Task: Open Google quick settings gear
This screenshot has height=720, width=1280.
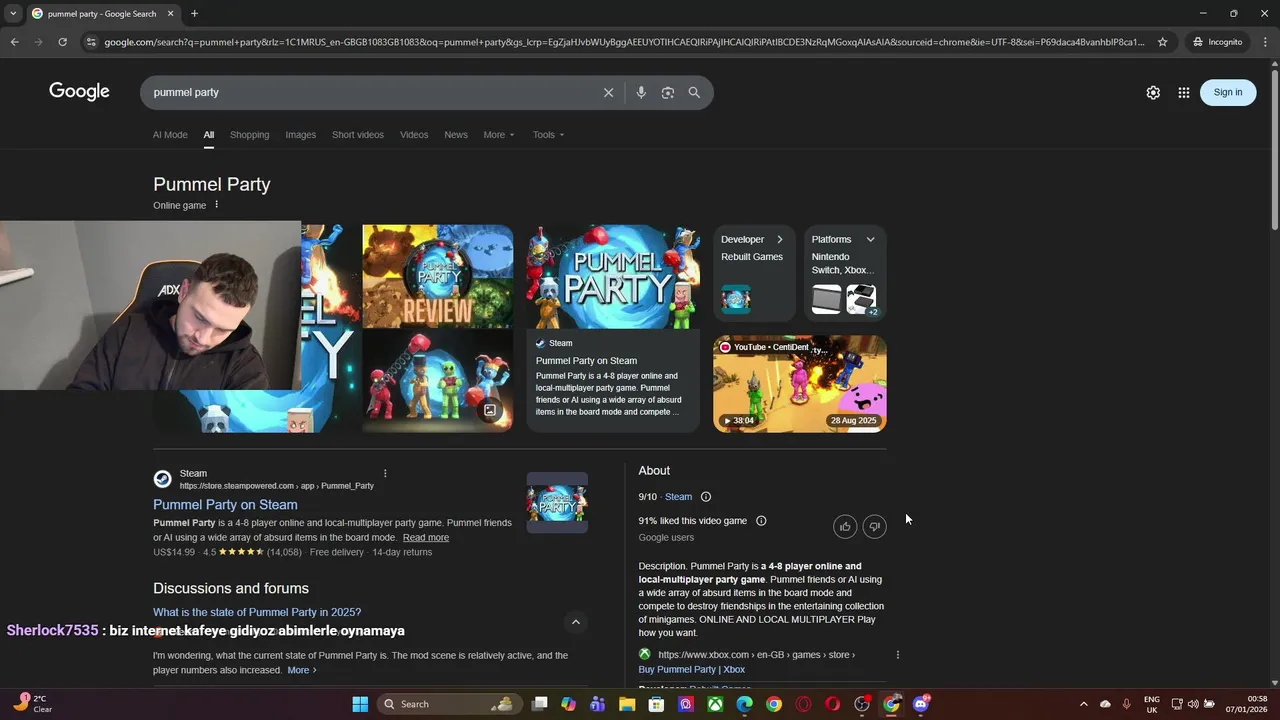Action: coord(1153,92)
